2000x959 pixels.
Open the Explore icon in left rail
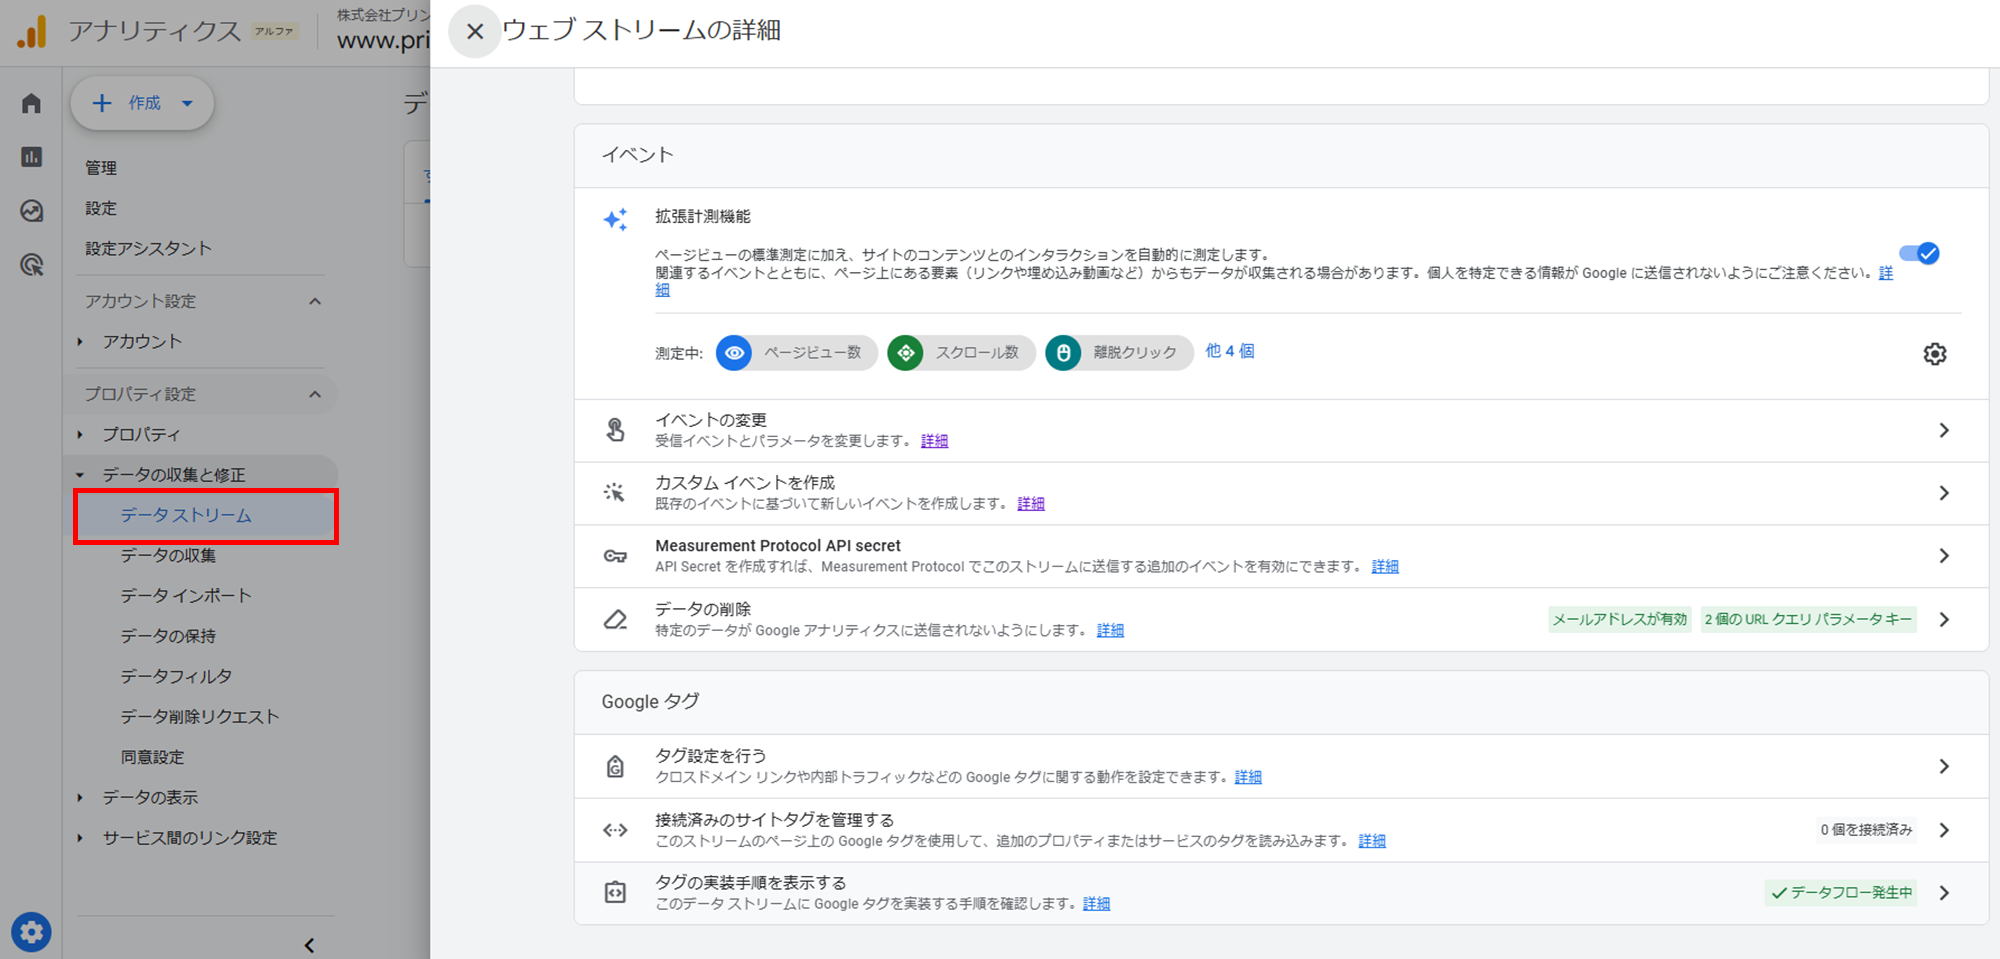[x=32, y=211]
